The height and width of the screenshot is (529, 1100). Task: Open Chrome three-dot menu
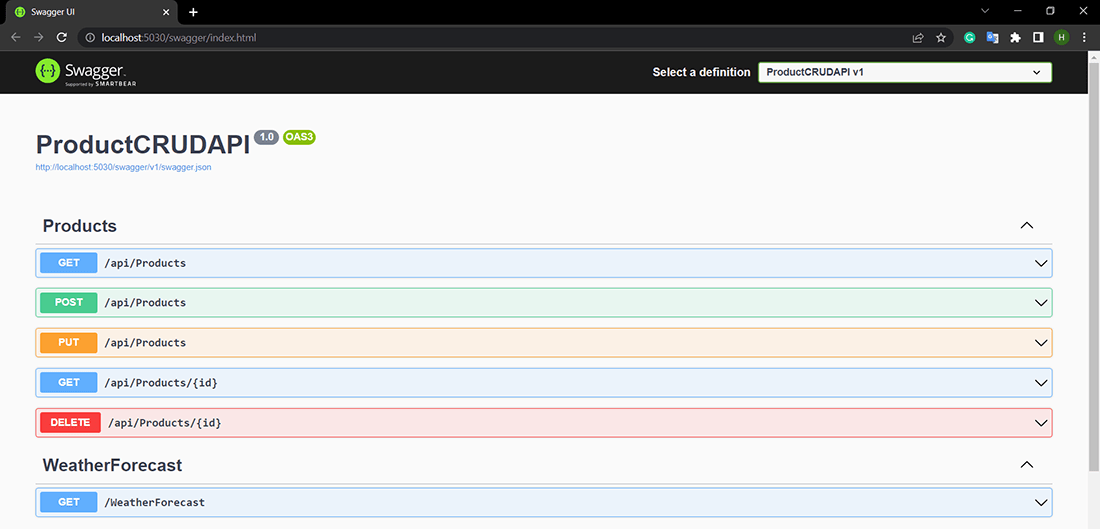[1085, 38]
